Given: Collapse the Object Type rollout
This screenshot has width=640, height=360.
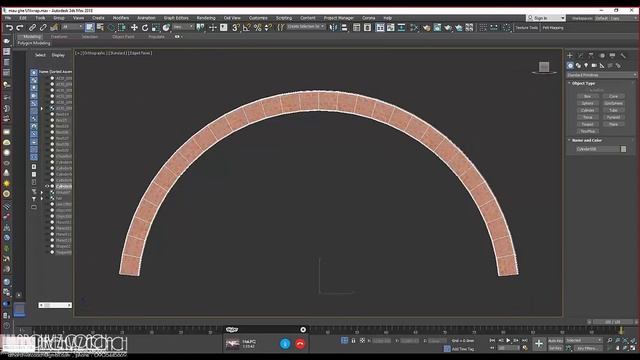Looking at the screenshot, I should click(x=583, y=83).
